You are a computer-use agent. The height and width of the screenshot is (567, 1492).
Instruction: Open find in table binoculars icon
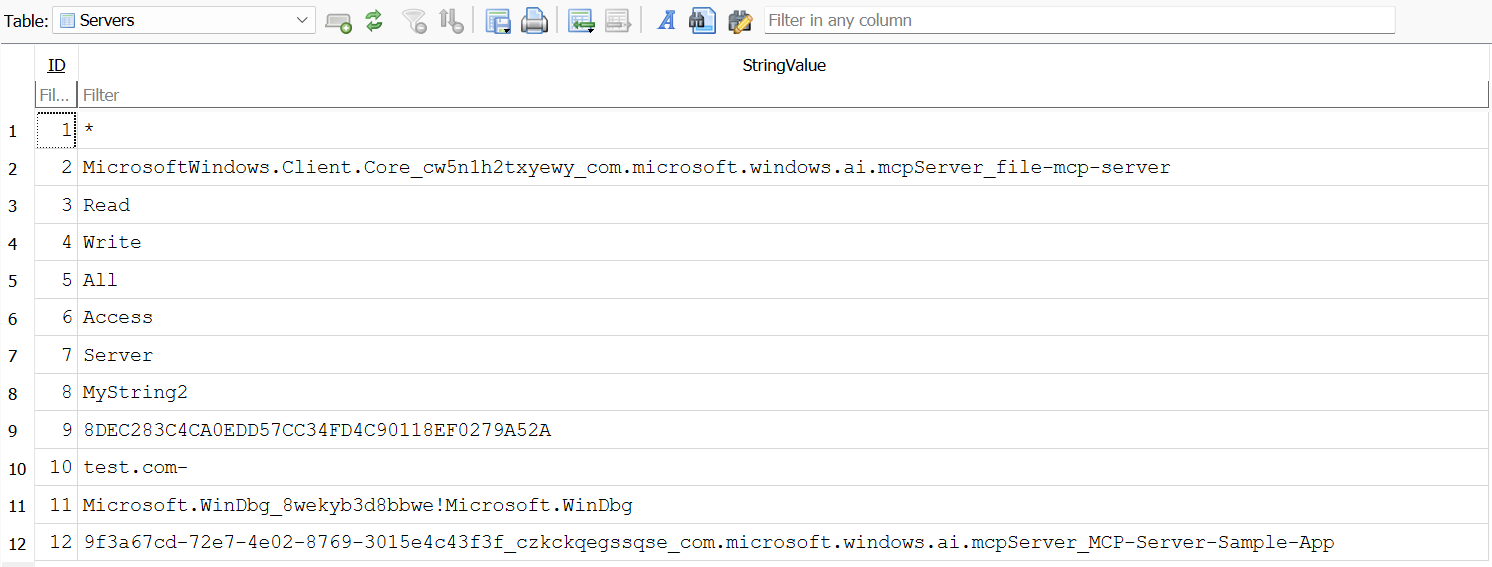[x=703, y=21]
